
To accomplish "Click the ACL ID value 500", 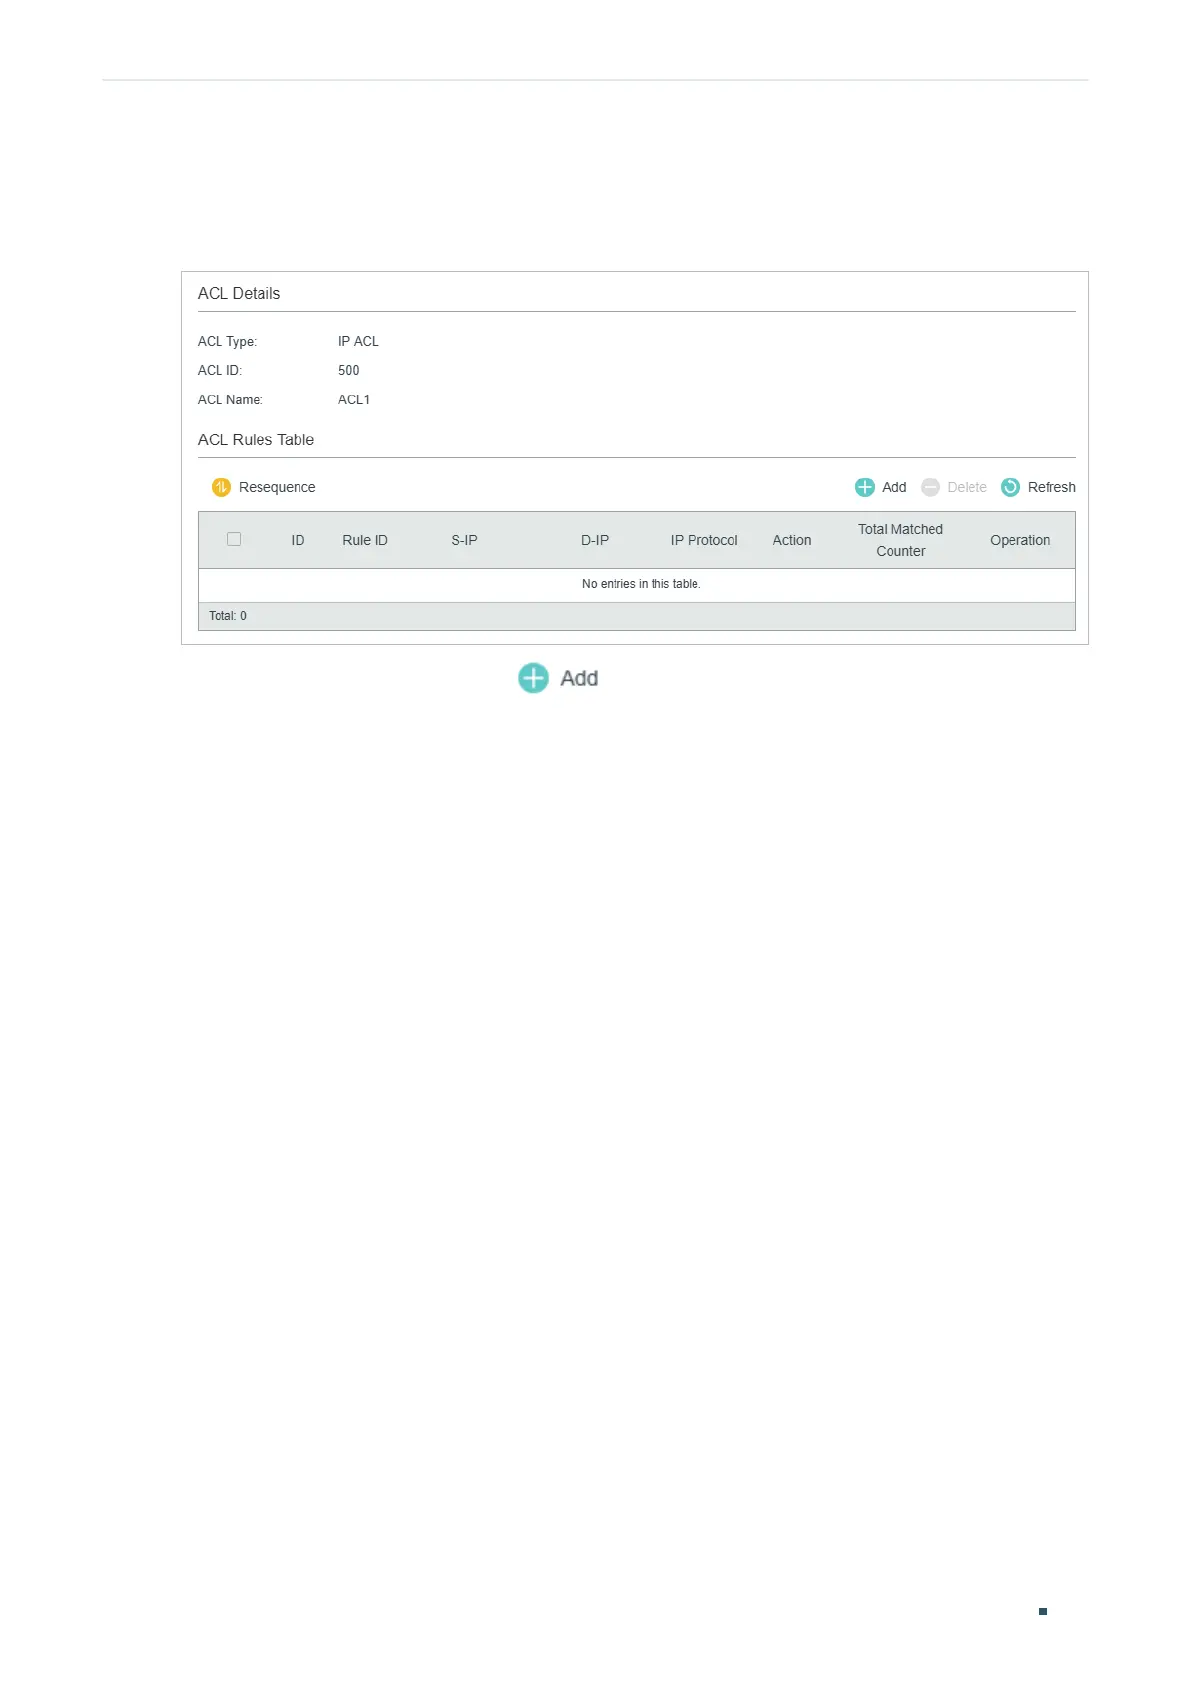I will point(348,370).
